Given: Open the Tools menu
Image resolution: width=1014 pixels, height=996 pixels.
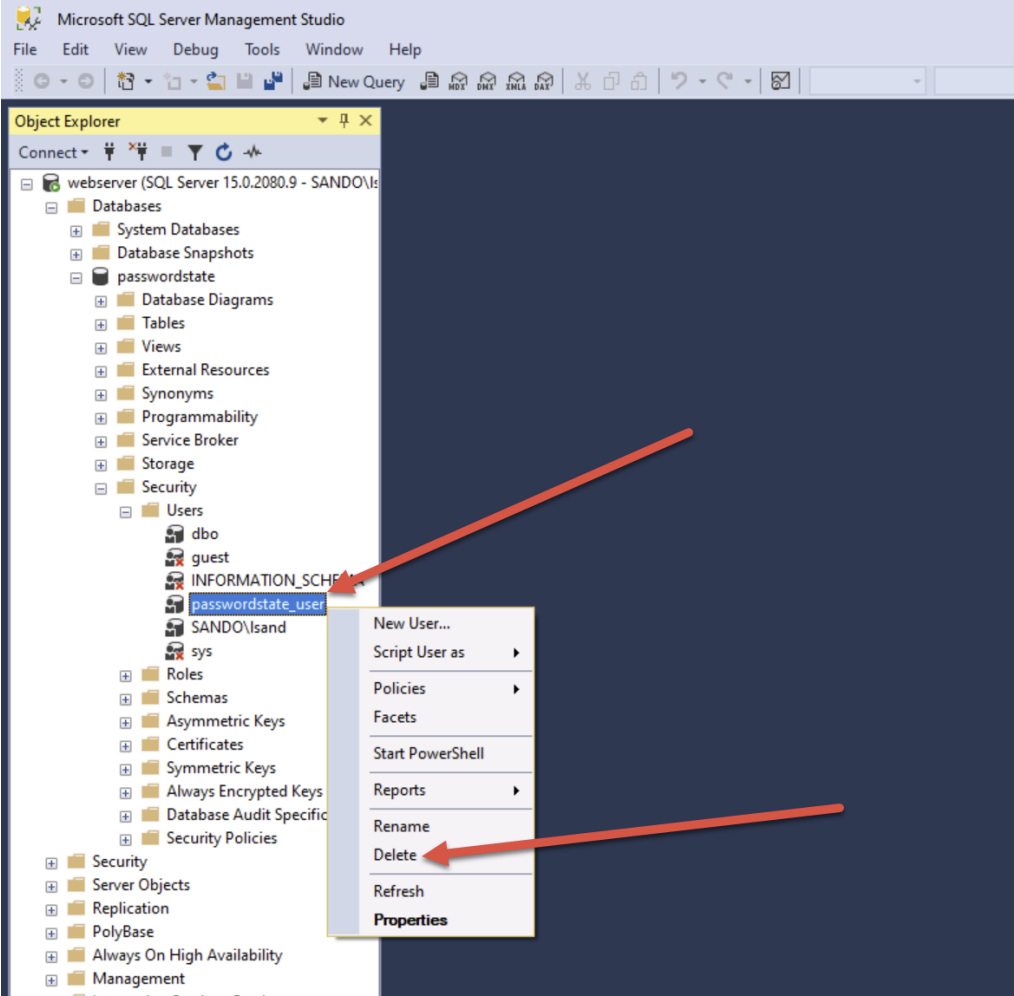Looking at the screenshot, I should (262, 50).
